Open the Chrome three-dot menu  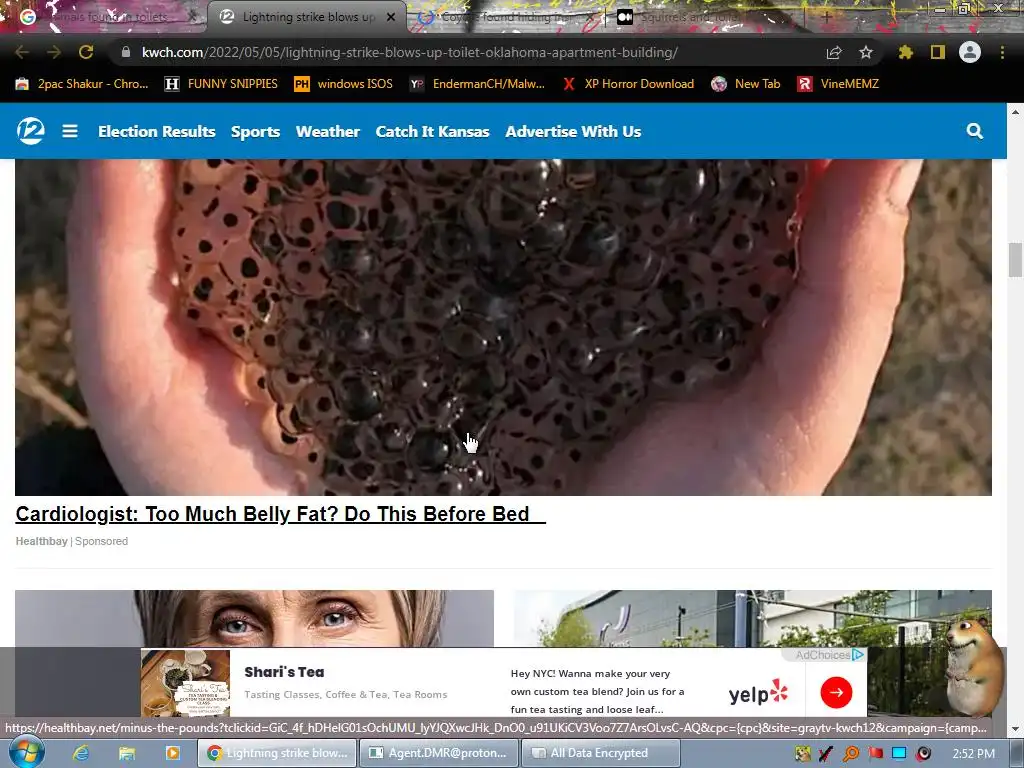pyautogui.click(x=1002, y=52)
